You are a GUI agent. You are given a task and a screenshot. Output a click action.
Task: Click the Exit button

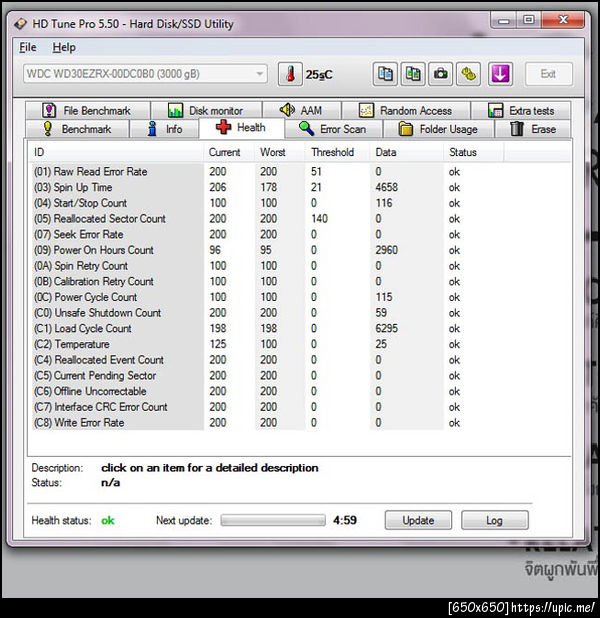click(x=548, y=74)
